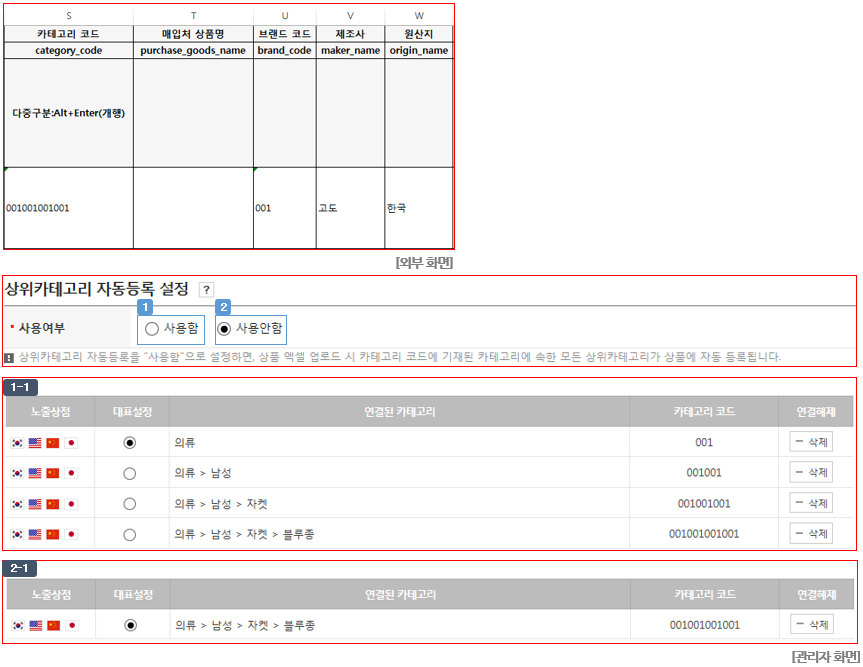Click the maker cell showing 고도
This screenshot has width=863, height=667.
tap(351, 208)
